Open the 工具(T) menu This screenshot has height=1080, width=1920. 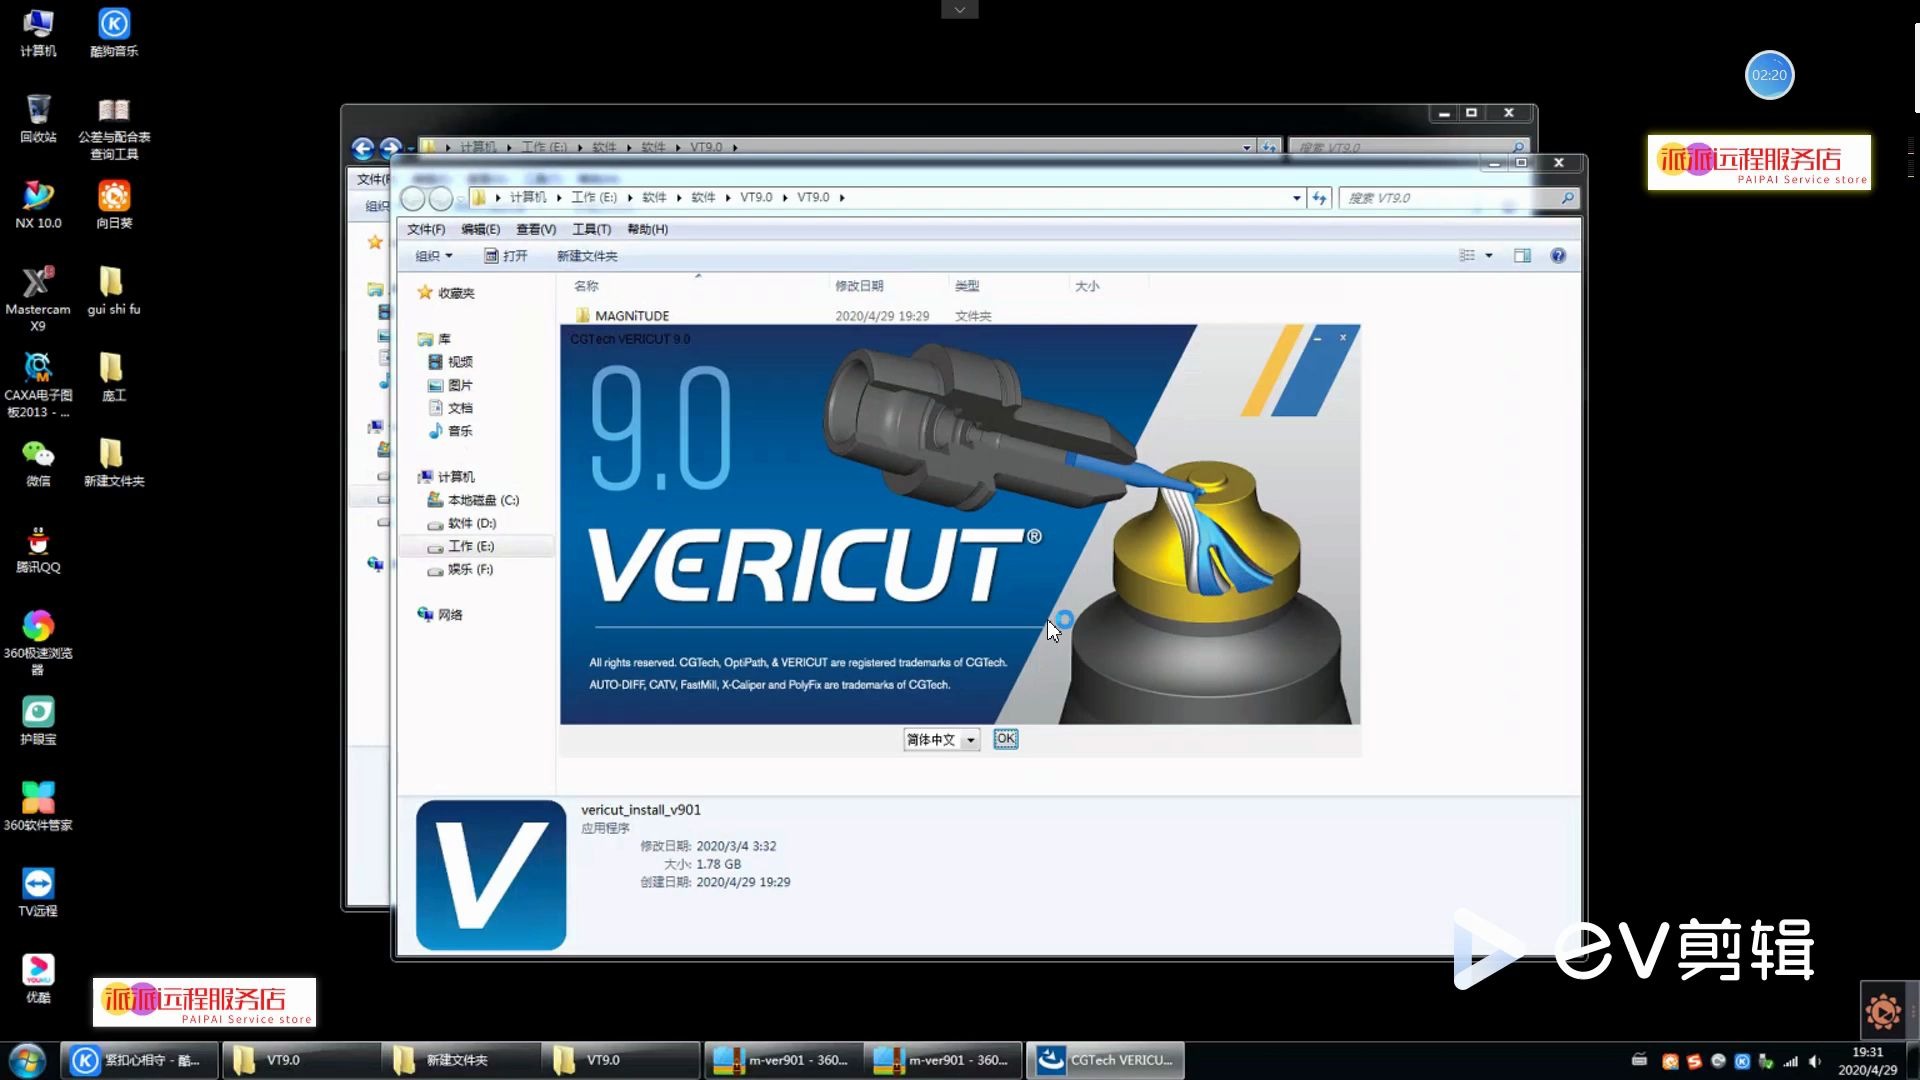pyautogui.click(x=591, y=229)
